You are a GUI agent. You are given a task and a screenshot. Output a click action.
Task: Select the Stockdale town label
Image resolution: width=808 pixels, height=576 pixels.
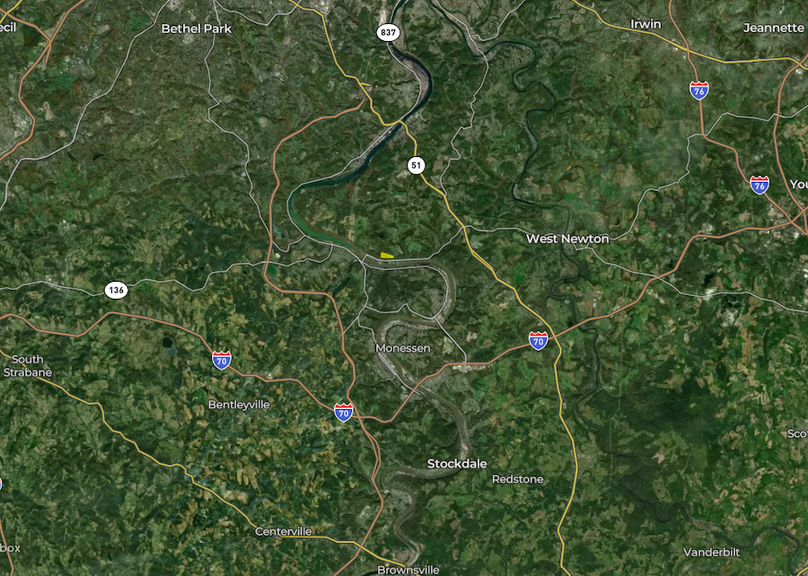[457, 464]
